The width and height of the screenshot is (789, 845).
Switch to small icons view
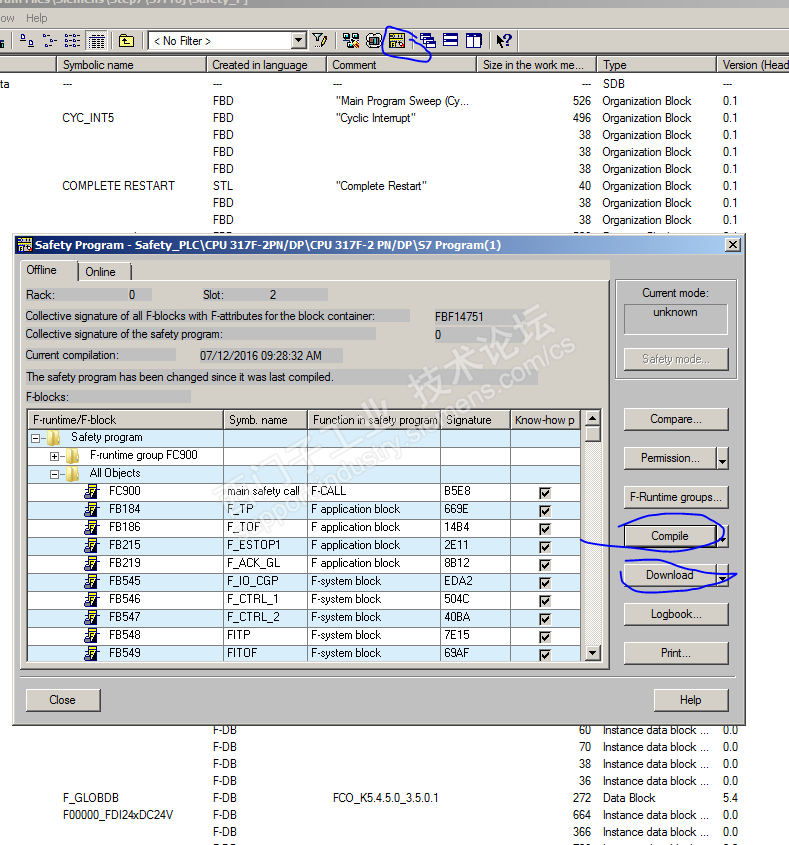[x=50, y=40]
